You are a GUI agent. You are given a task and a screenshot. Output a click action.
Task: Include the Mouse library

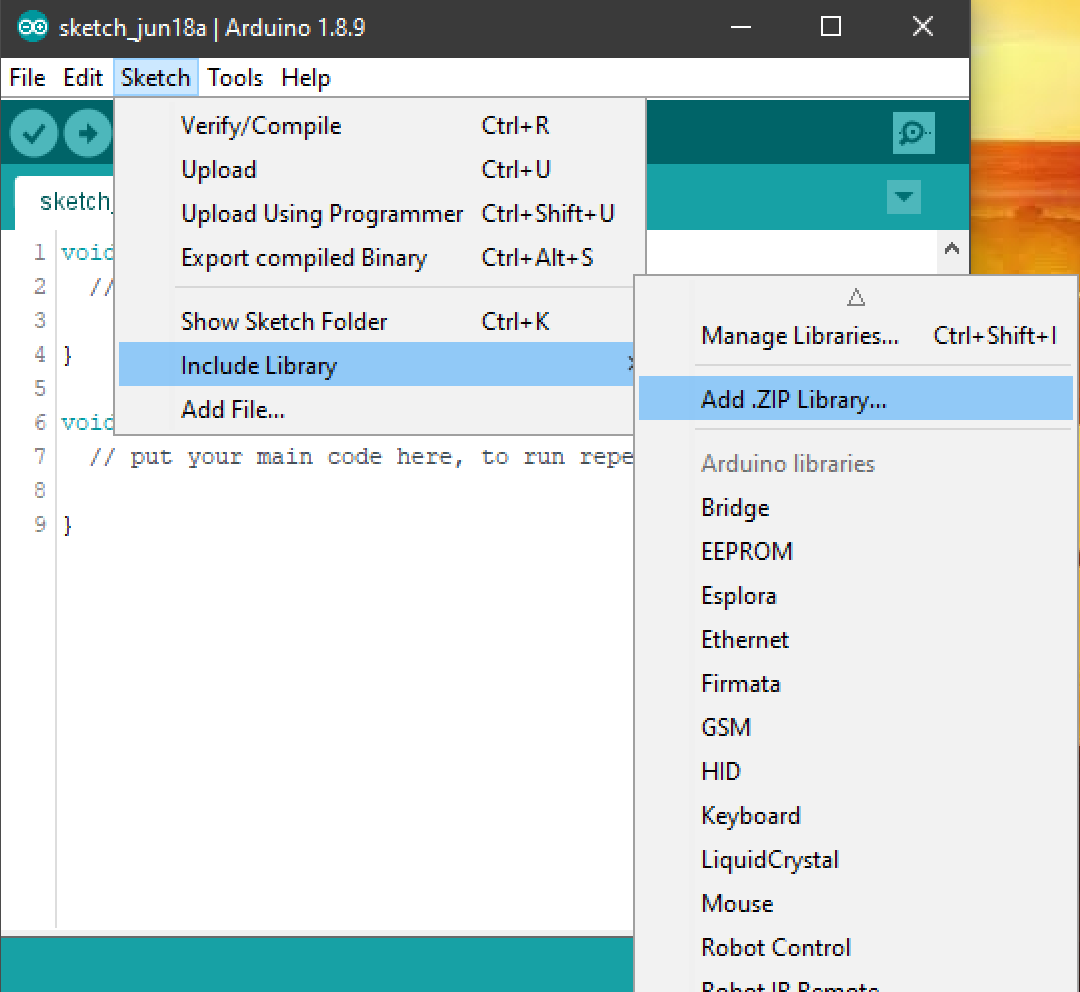855,905
